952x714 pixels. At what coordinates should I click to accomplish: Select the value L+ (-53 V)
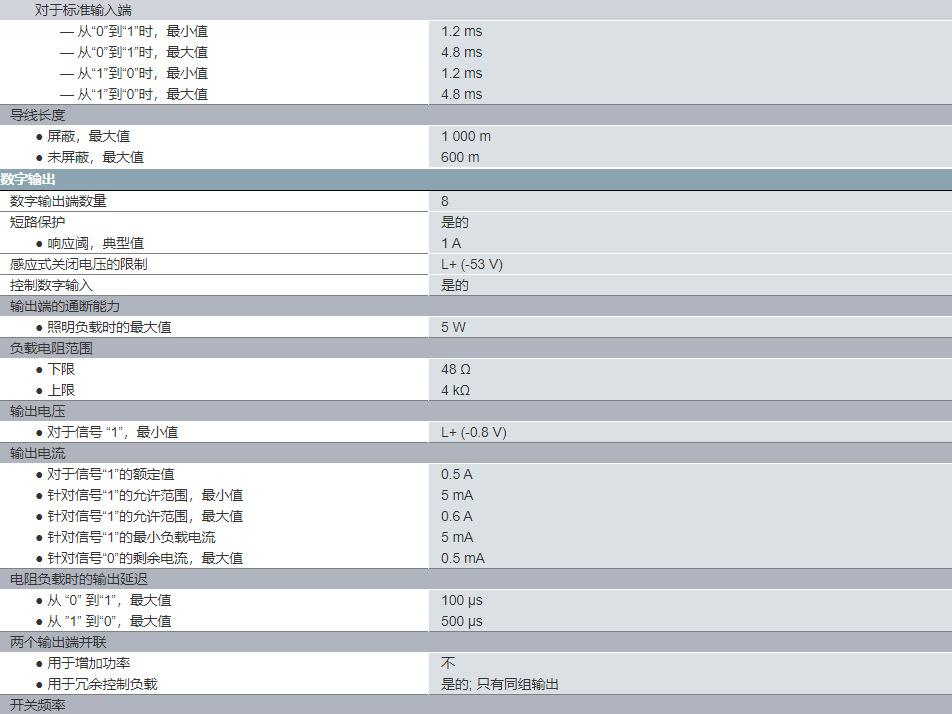point(471,264)
